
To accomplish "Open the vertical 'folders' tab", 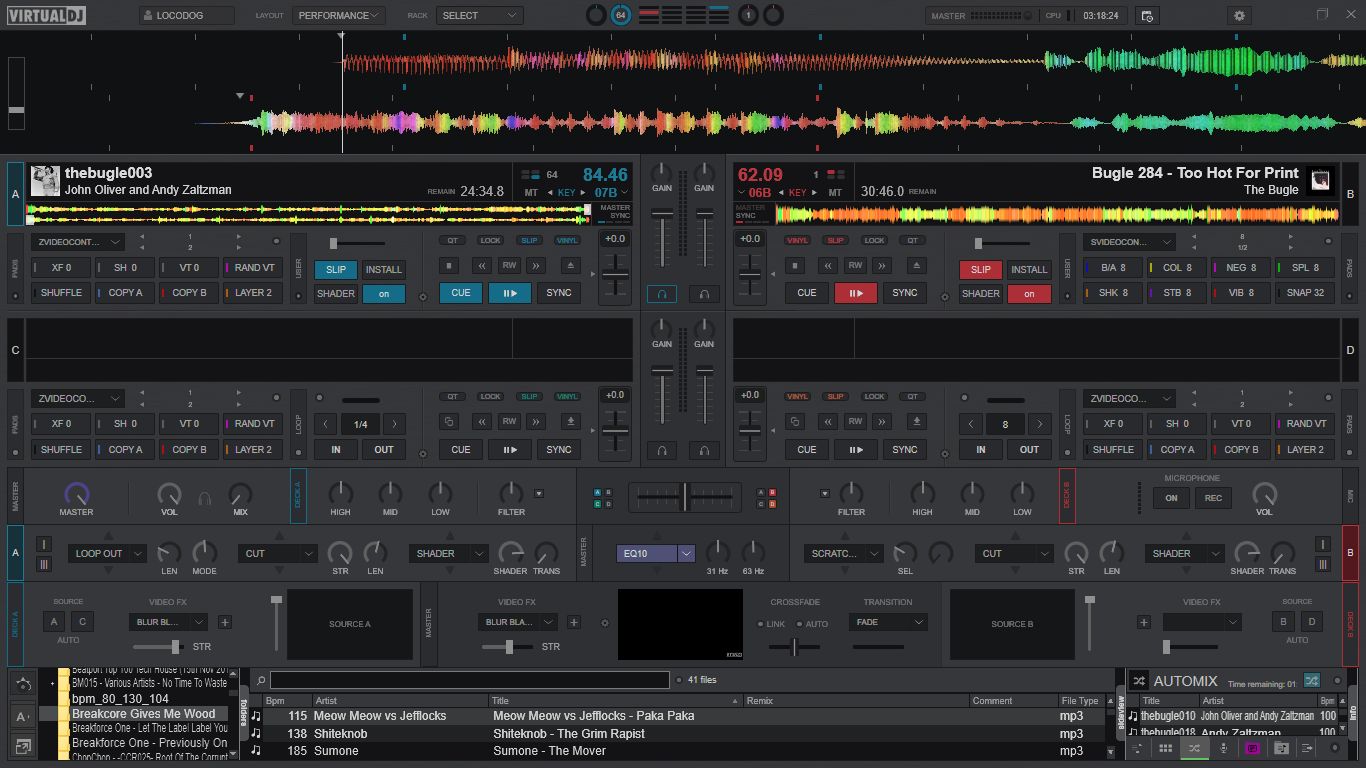I will (x=244, y=713).
